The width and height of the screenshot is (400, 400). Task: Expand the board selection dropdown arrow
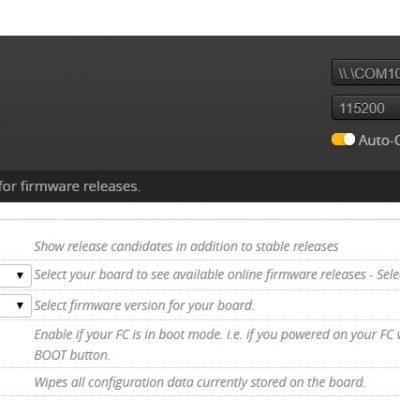click(x=20, y=275)
